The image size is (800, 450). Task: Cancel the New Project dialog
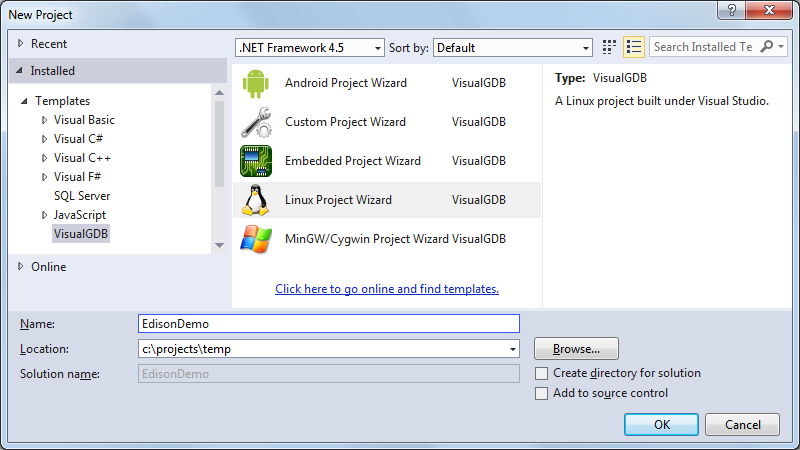coord(742,424)
